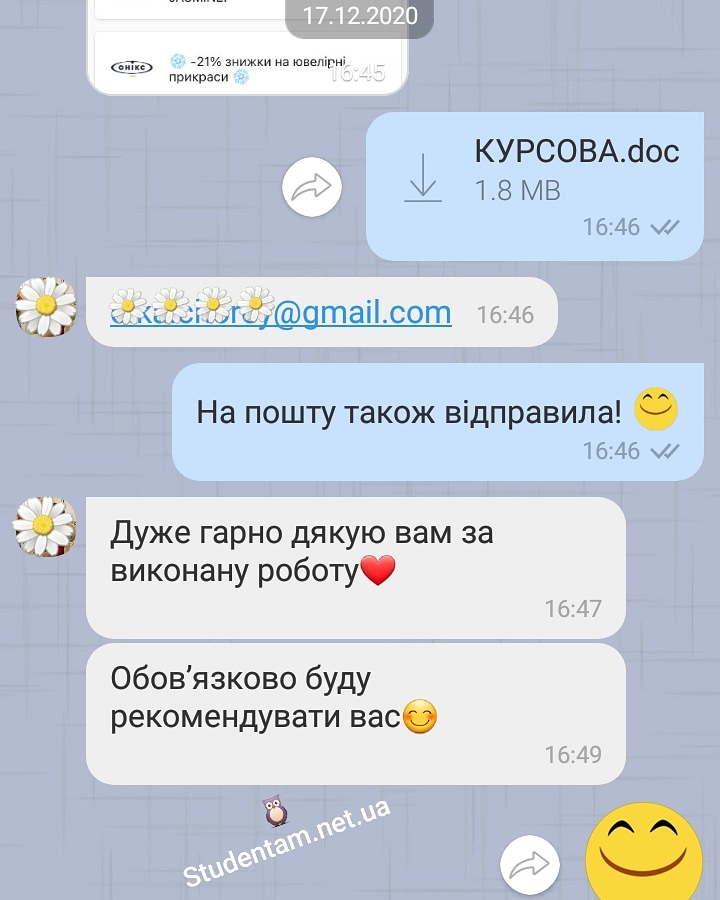Image resolution: width=720 pixels, height=900 pixels.
Task: Select the 'На пошту також відправила!' message
Action: [x=438, y=422]
